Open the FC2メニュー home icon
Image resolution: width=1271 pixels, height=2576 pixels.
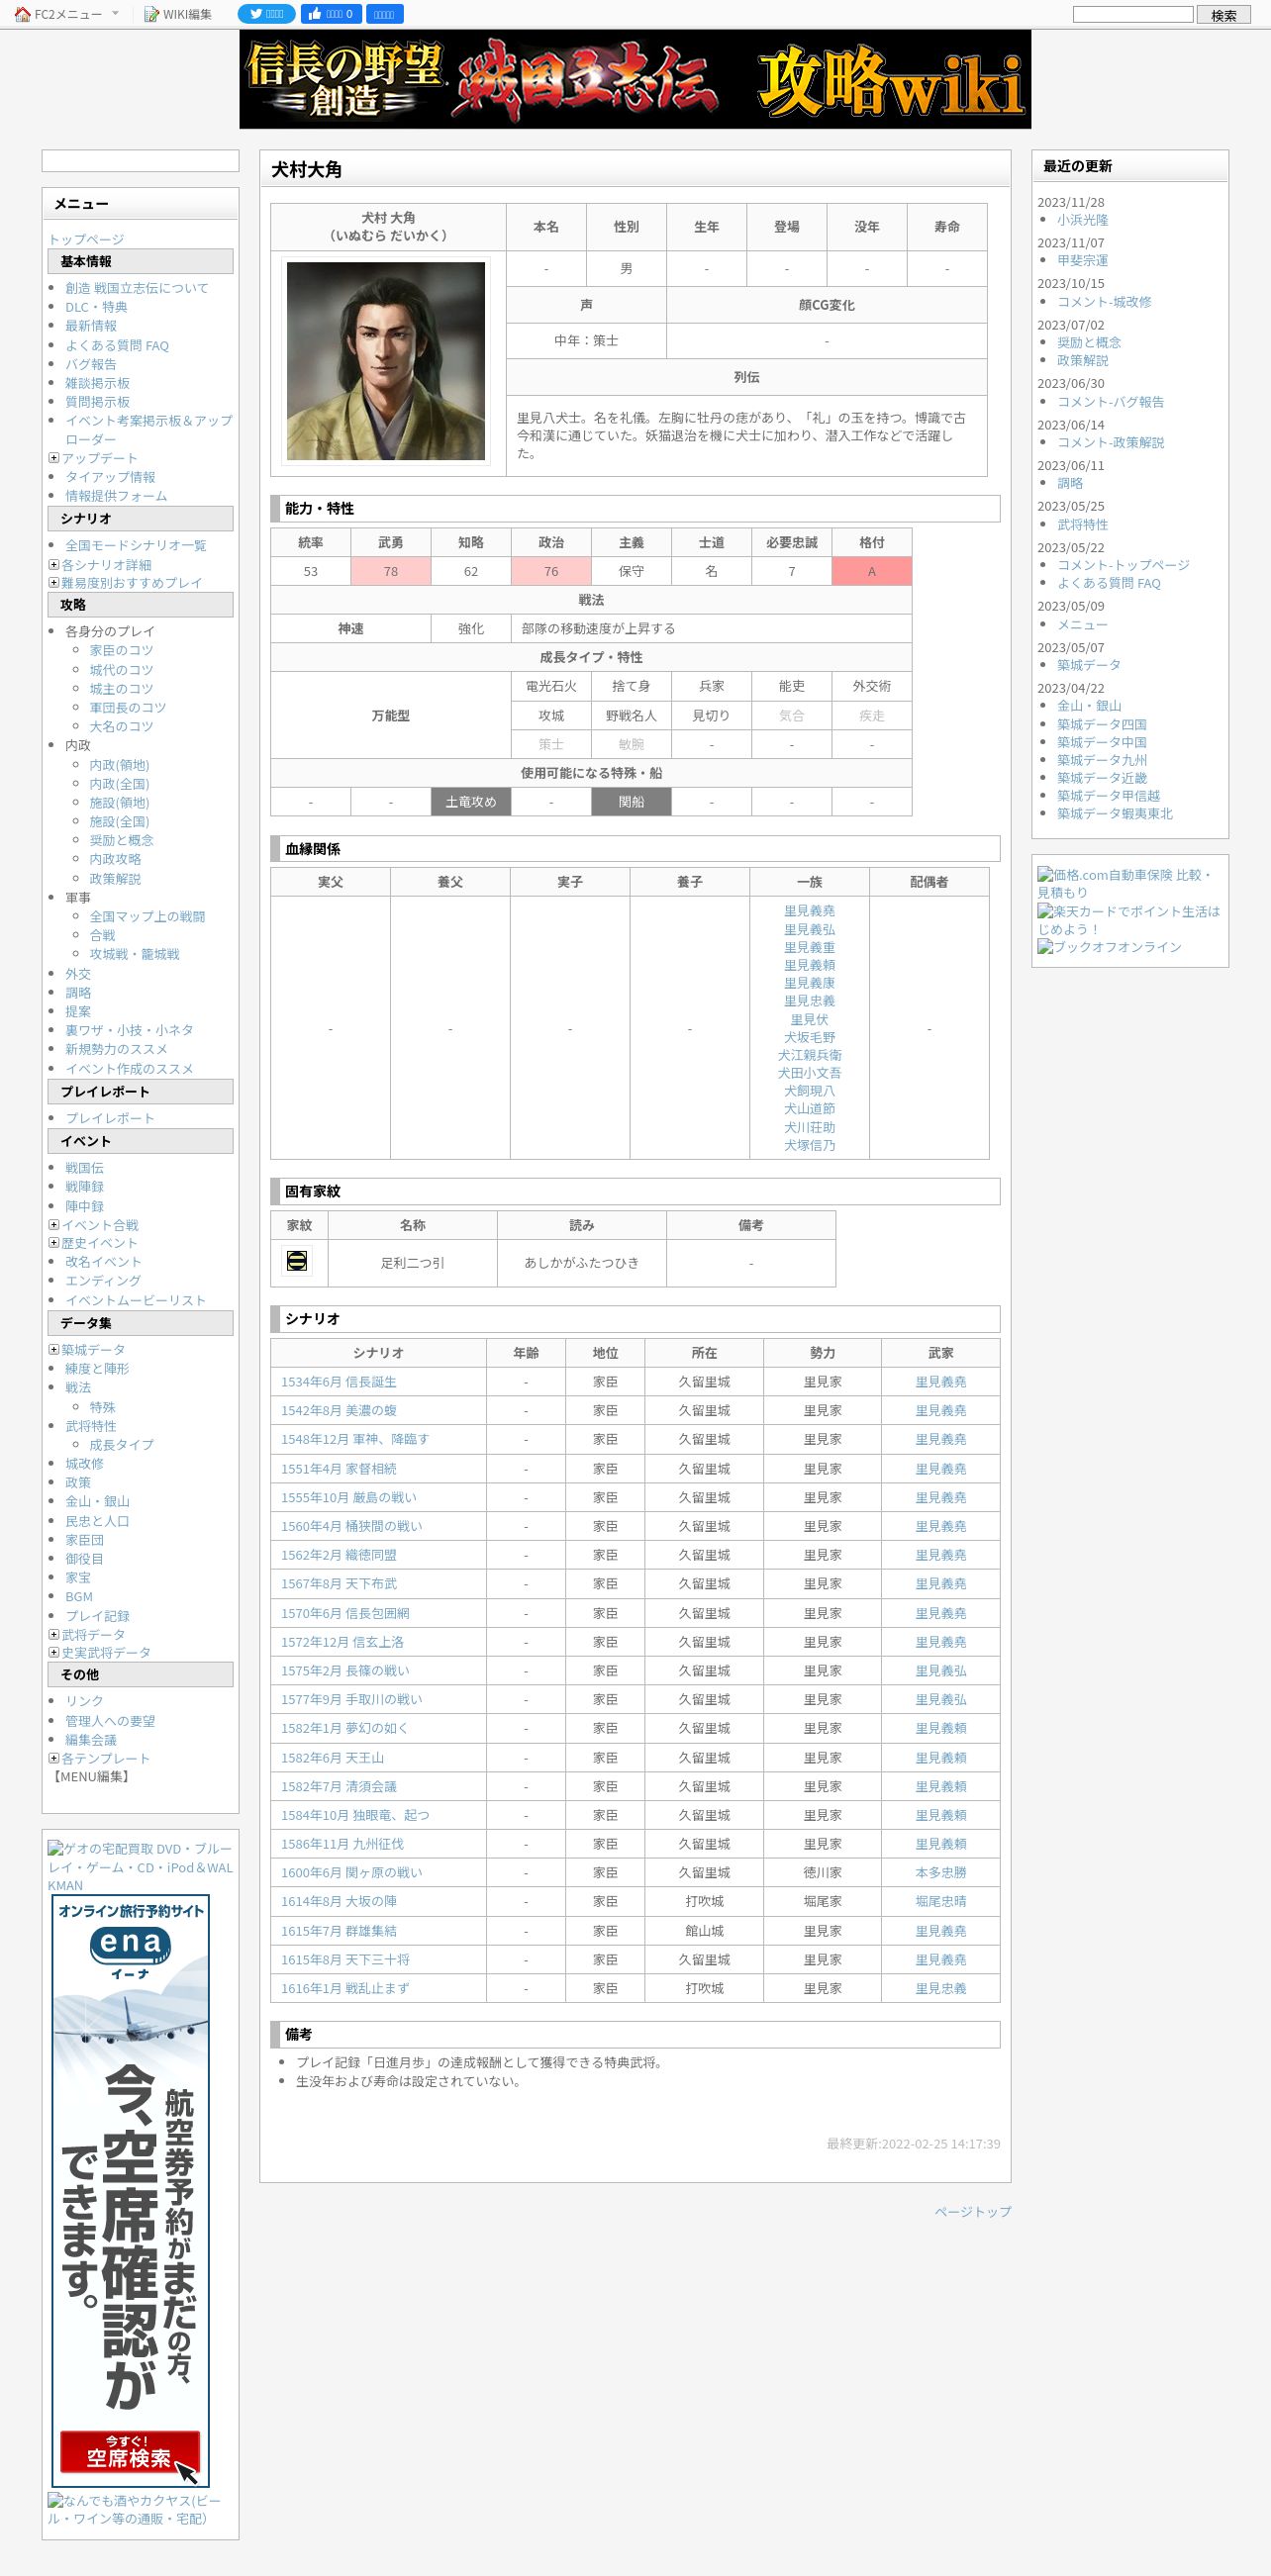(22, 14)
